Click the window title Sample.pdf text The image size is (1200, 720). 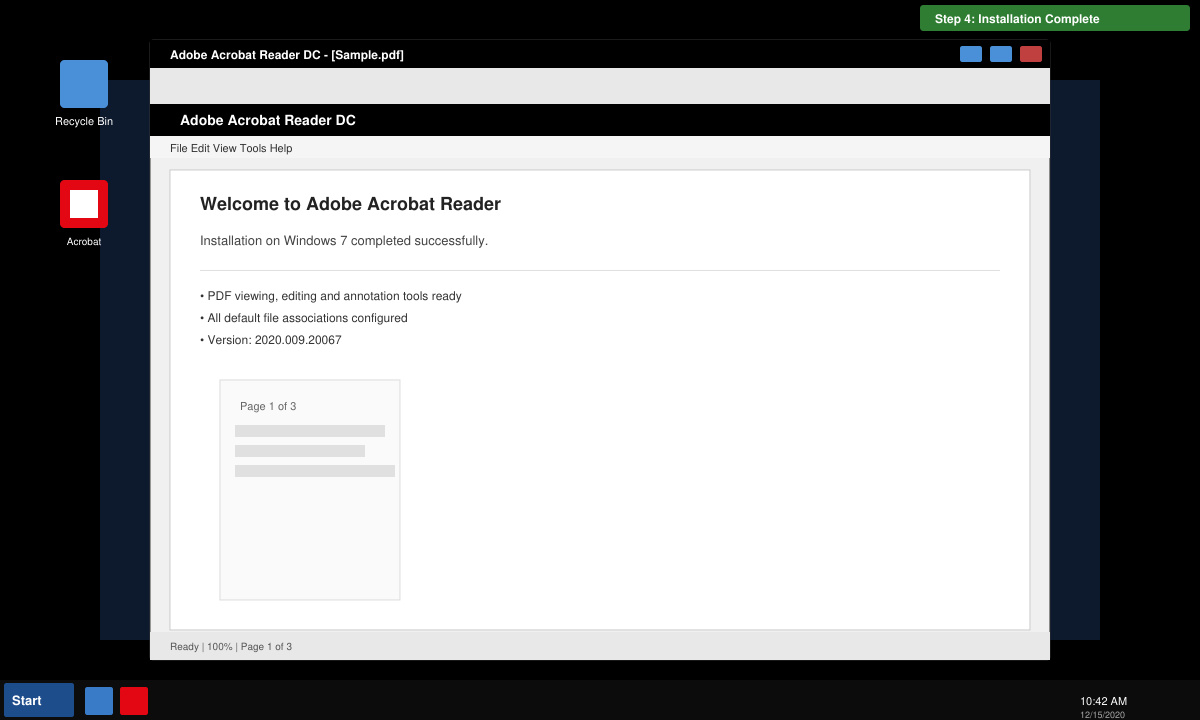click(x=367, y=55)
